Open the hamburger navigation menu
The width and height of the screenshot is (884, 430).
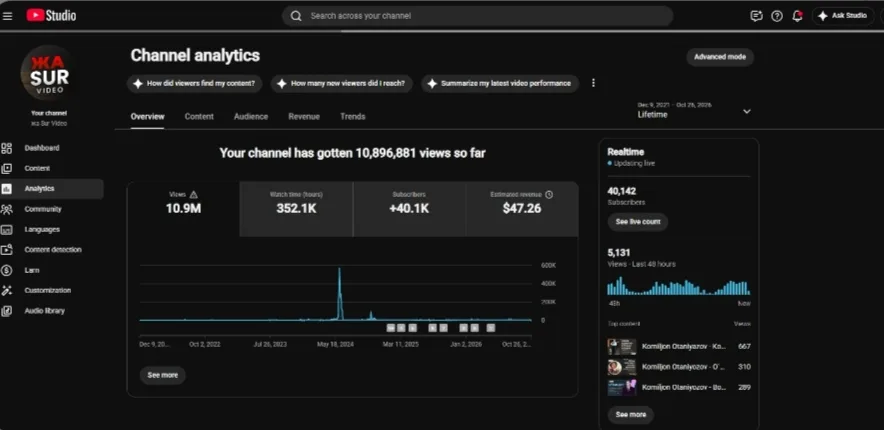7,16
